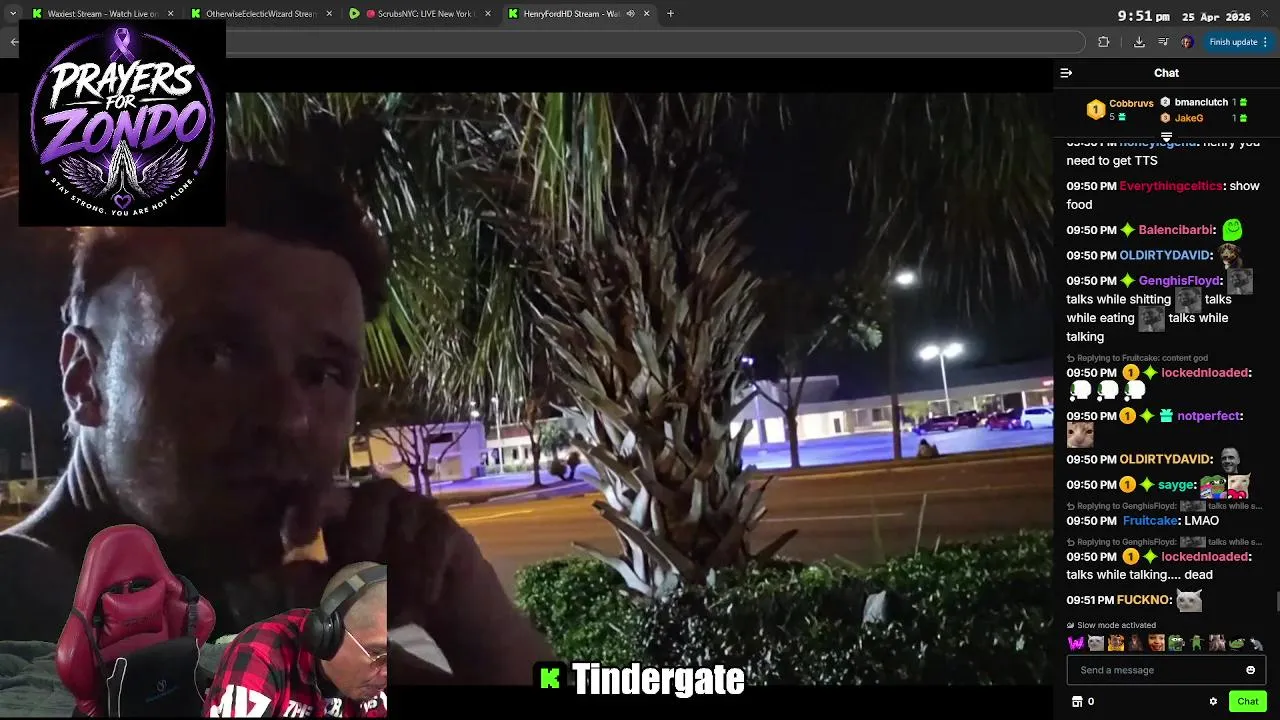
Task: Click the 'Slow mode activated' notice
Action: pos(1111,625)
